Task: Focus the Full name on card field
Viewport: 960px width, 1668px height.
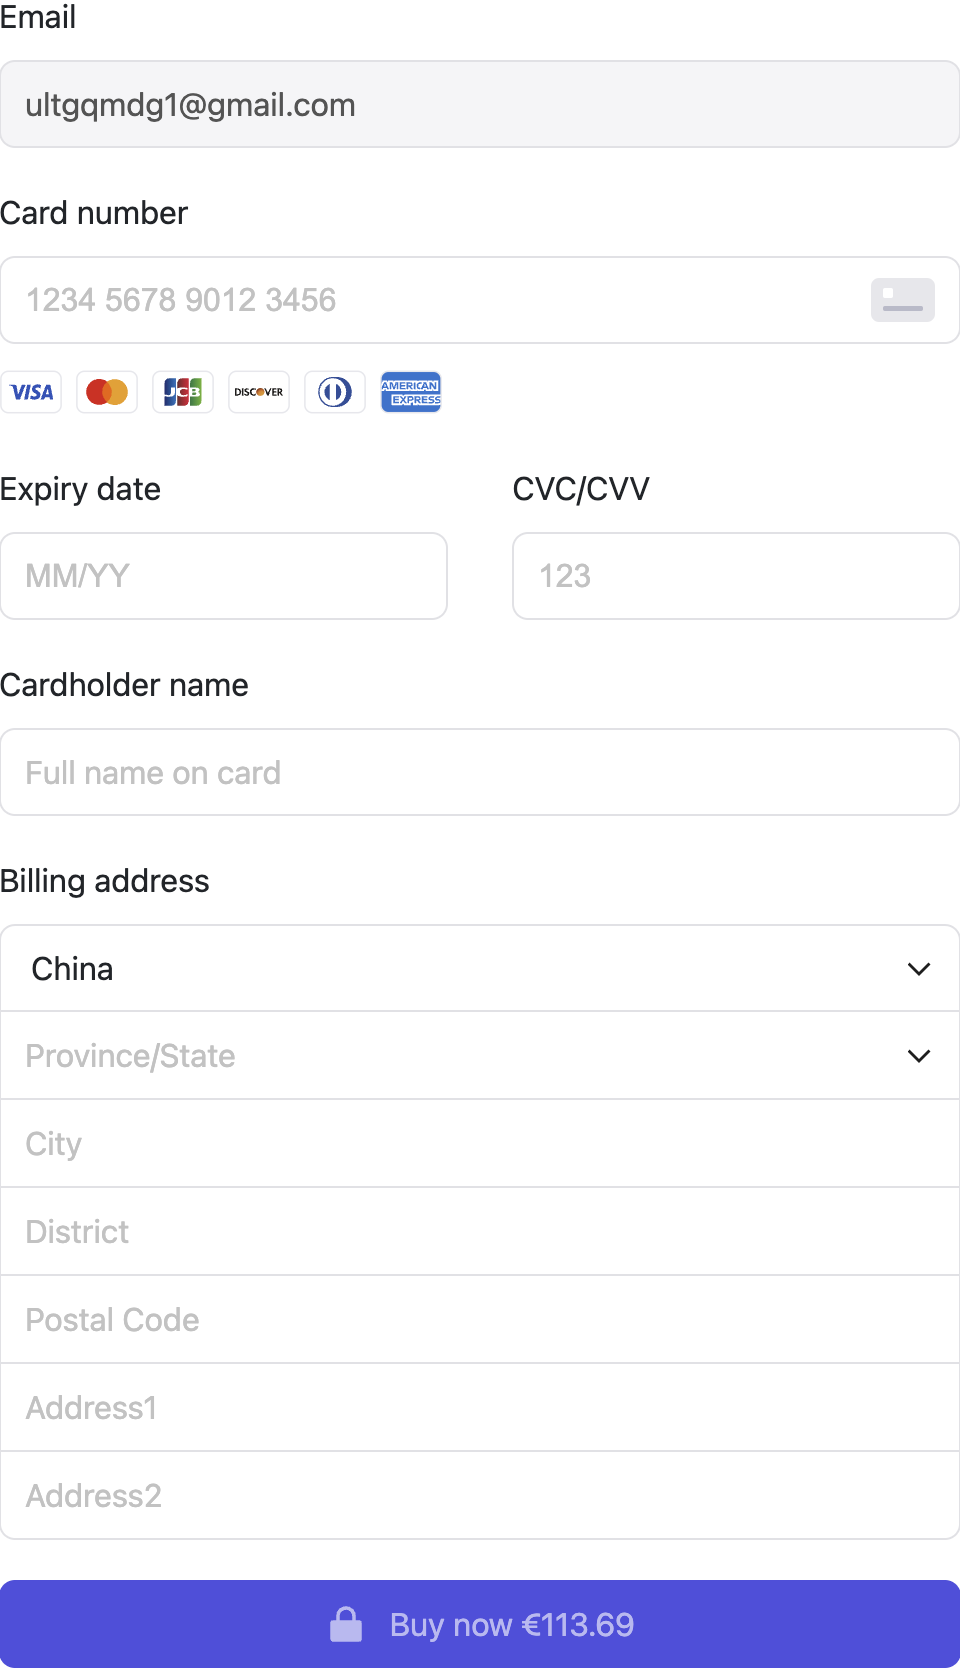Action: 480,772
